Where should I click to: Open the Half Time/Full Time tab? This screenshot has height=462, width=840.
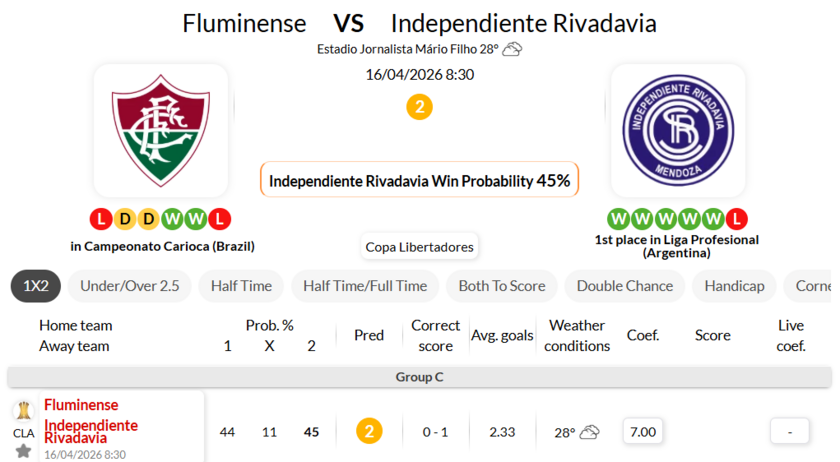coord(365,286)
